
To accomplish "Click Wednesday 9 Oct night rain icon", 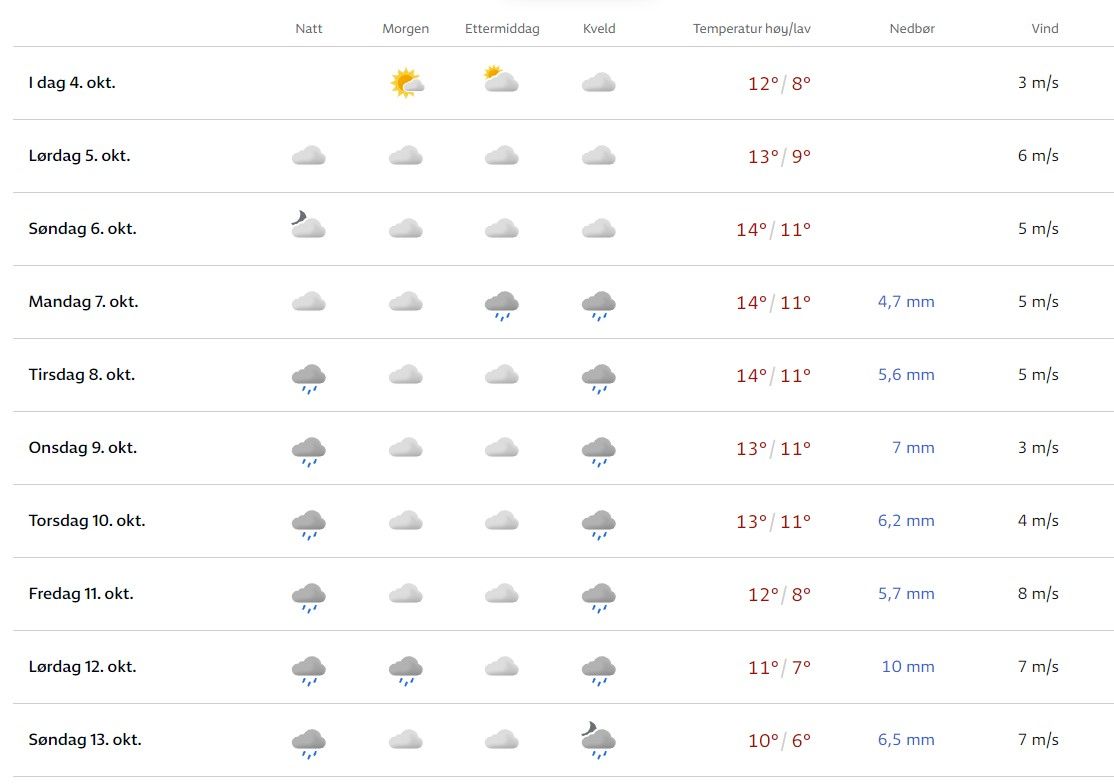I will coord(309,451).
